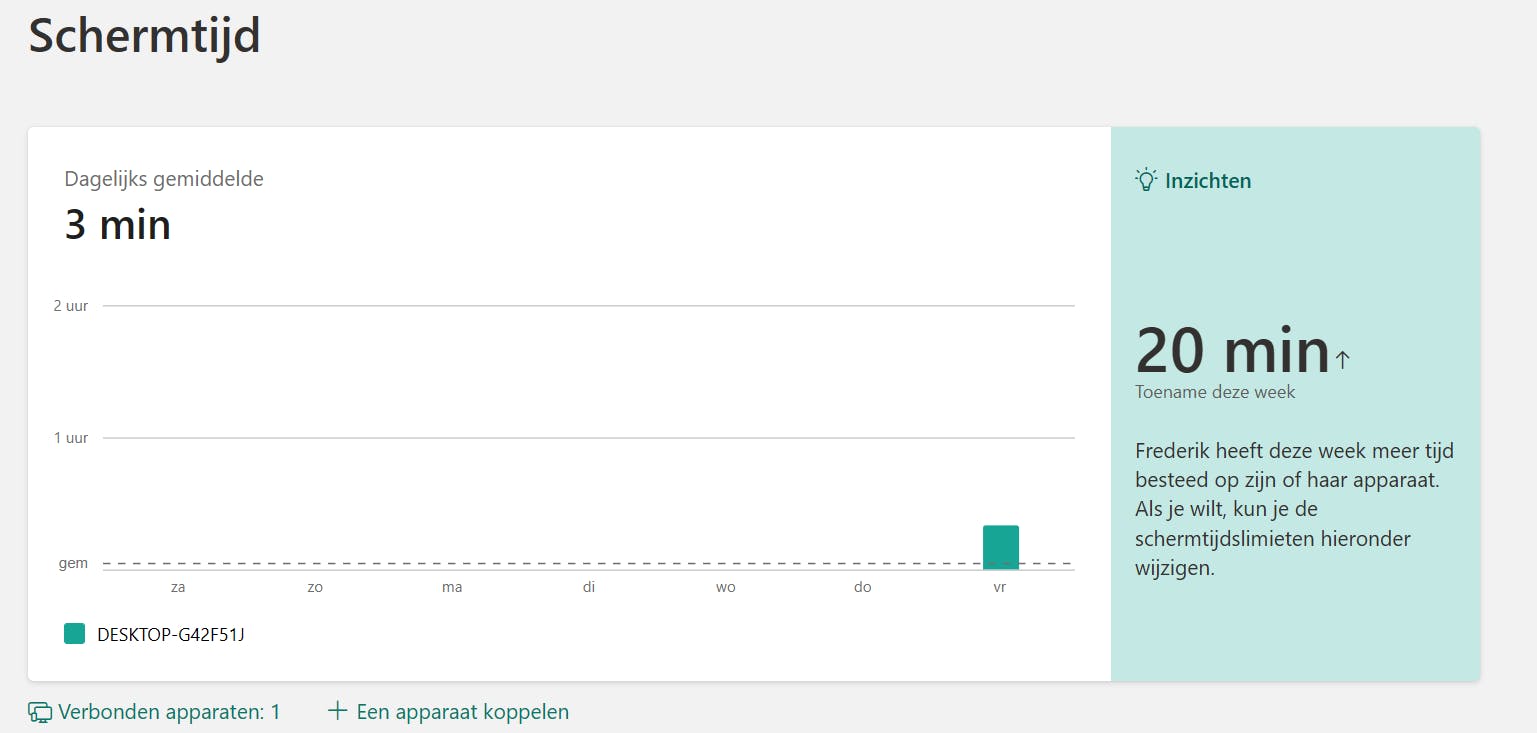The image size is (1537, 733).
Task: Click the connected devices monitor icon
Action: (x=40, y=712)
